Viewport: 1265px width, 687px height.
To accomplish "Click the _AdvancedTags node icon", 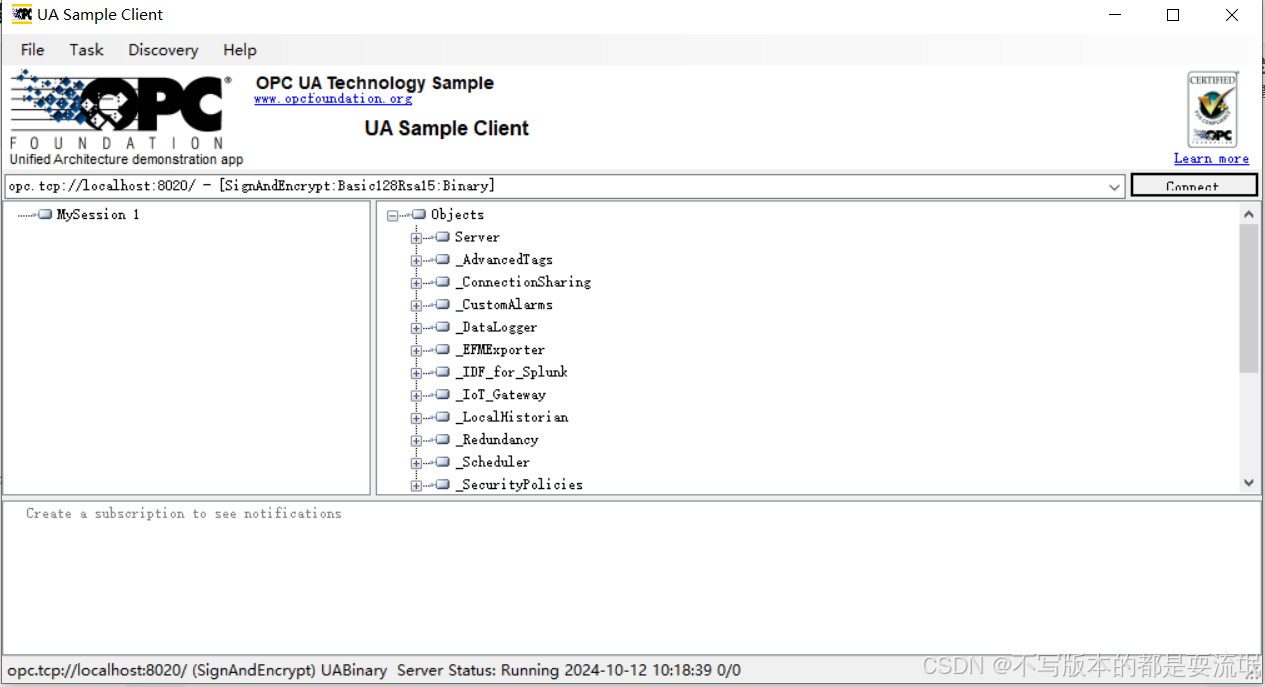I will pos(442,260).
